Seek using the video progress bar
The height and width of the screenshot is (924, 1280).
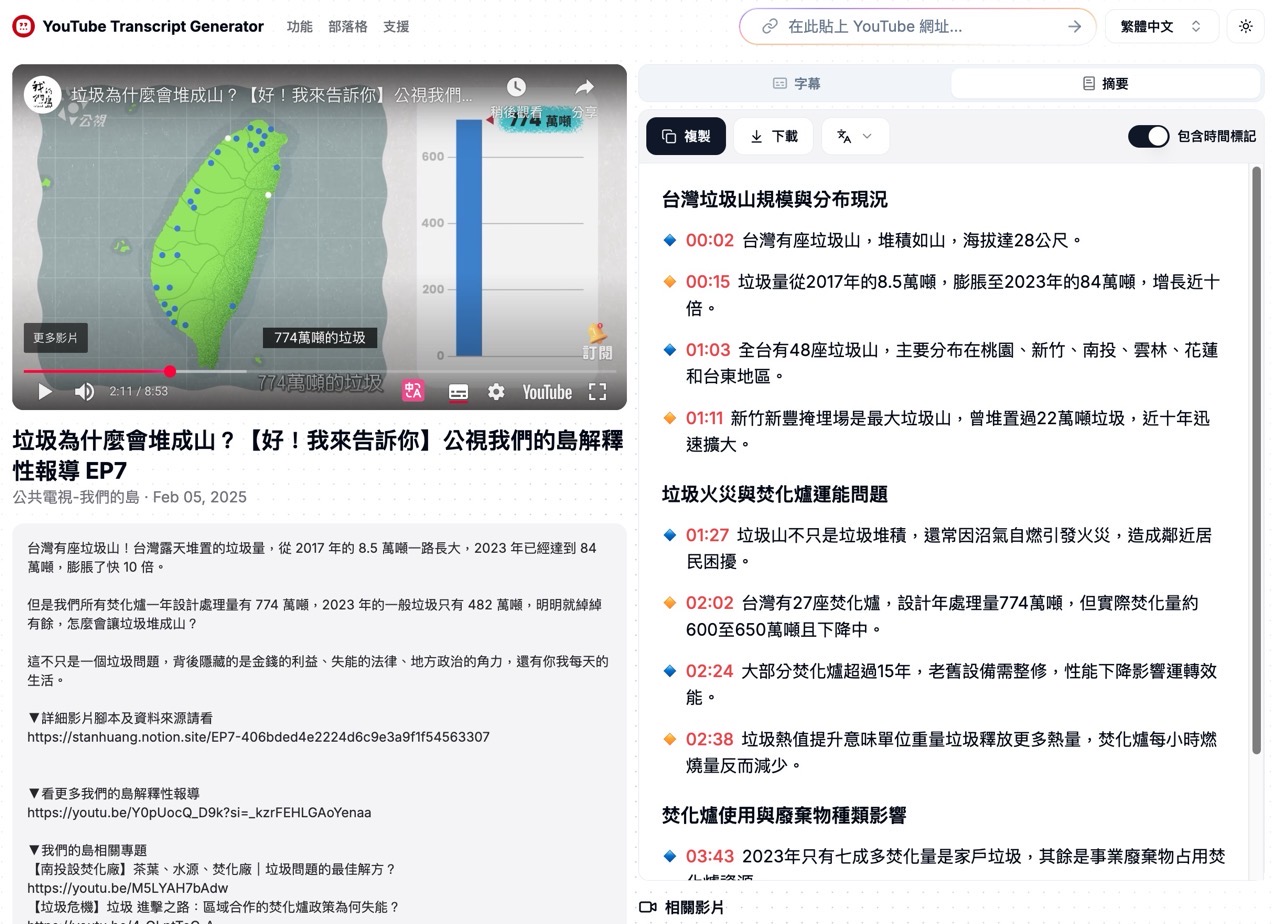(319, 371)
